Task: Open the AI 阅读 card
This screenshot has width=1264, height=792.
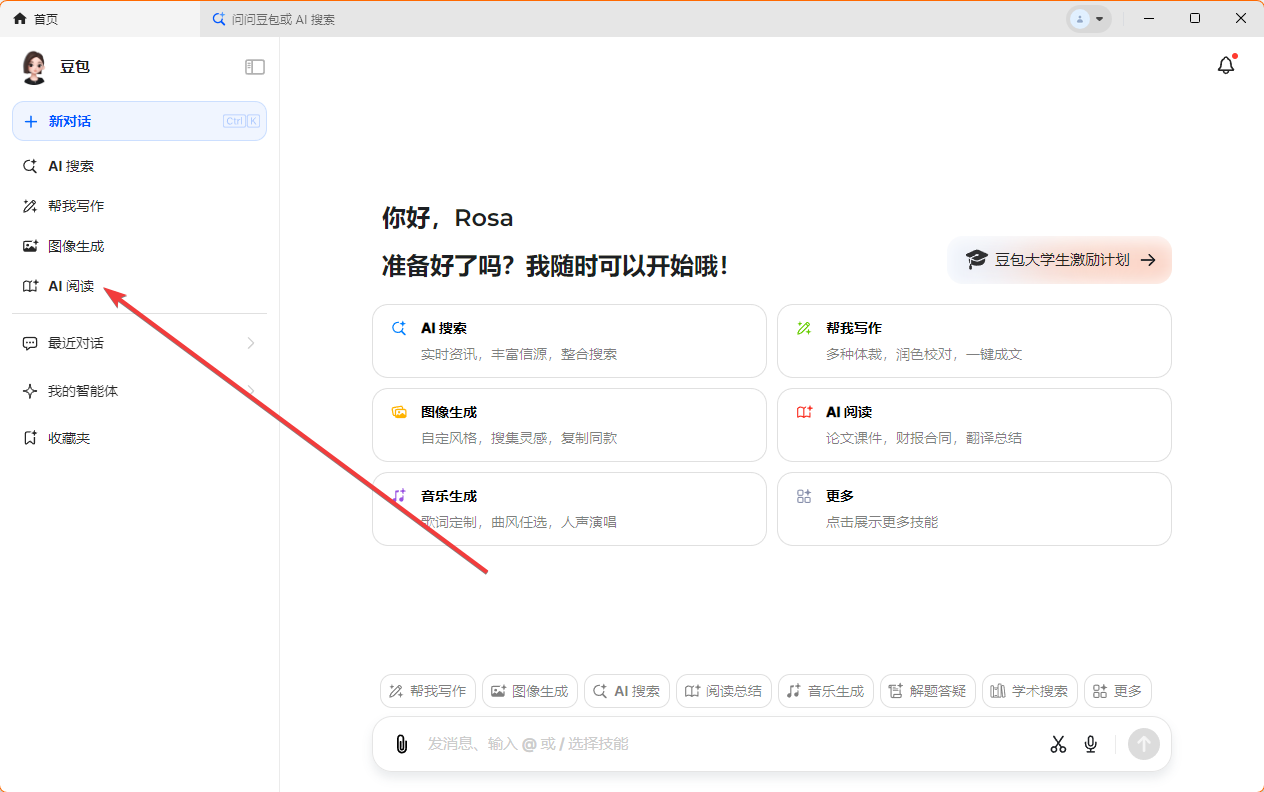Action: point(974,425)
